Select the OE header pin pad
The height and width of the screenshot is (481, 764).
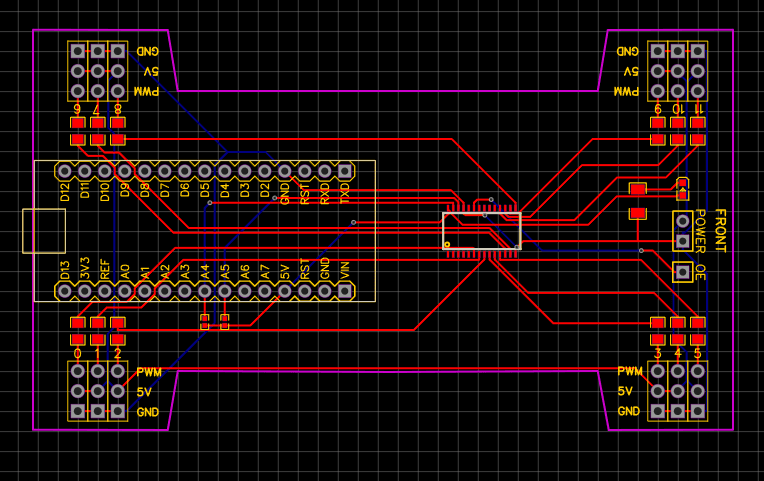coord(682,271)
